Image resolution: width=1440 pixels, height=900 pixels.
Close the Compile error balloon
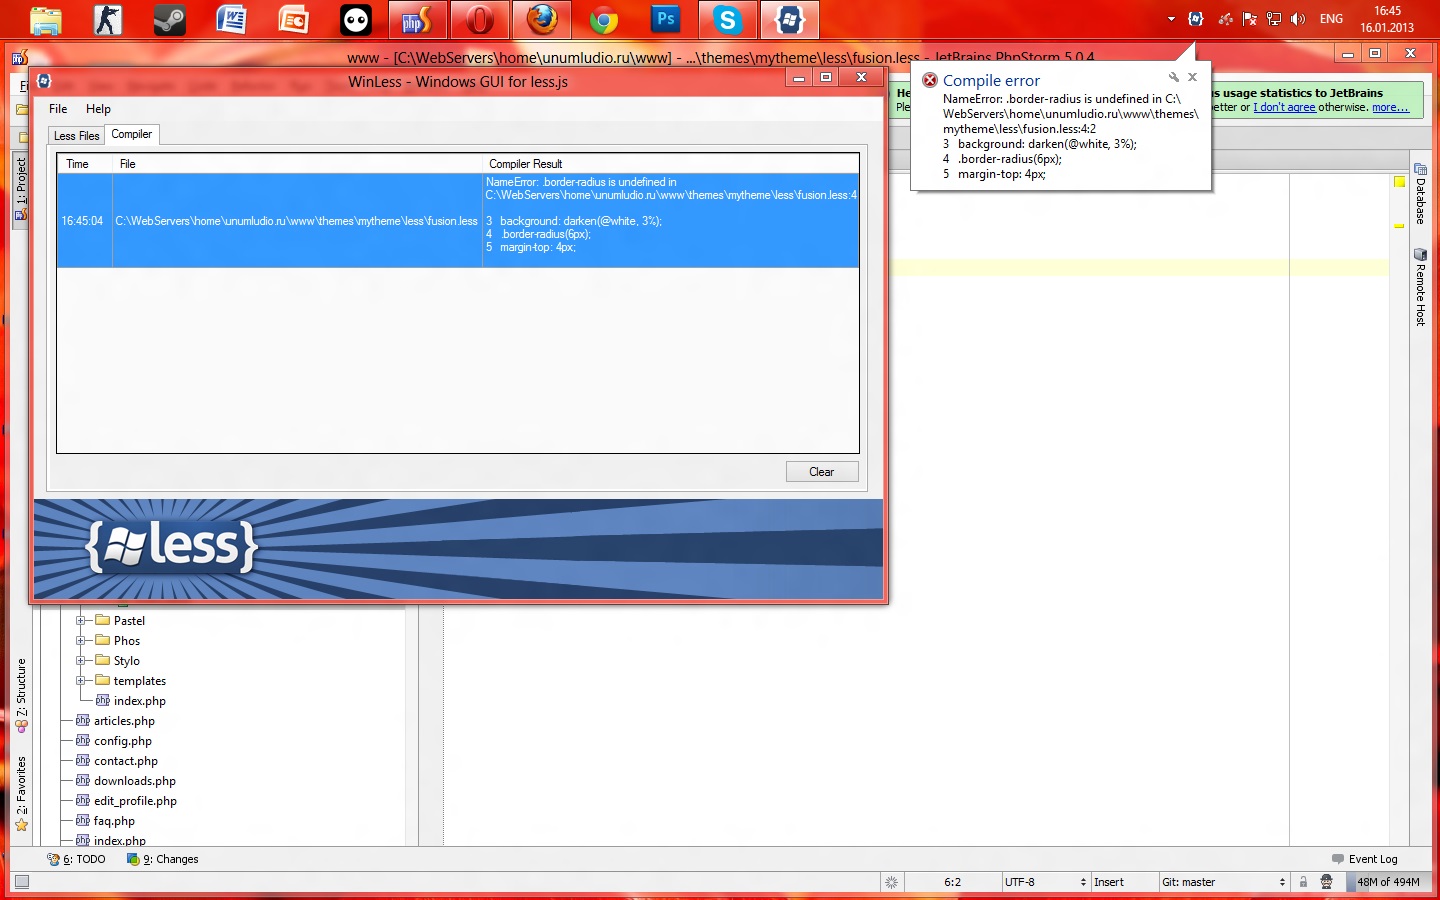[x=1192, y=77]
